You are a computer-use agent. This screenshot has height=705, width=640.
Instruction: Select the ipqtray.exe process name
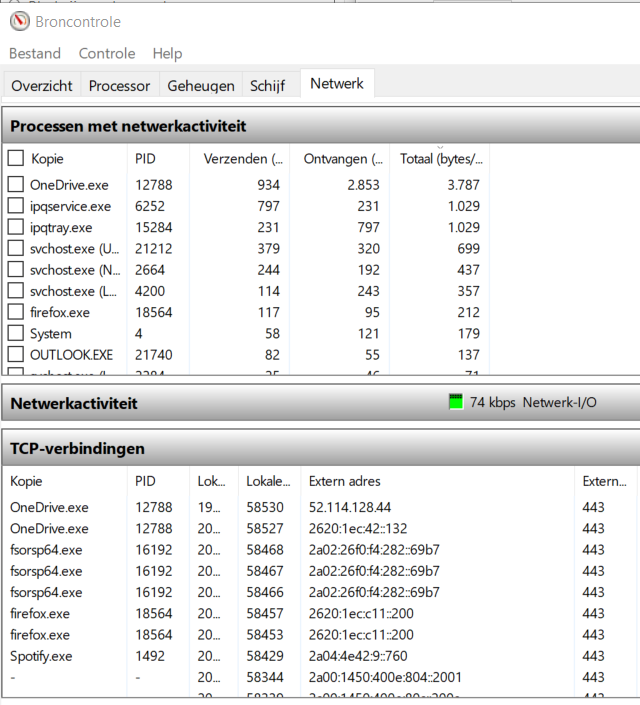click(61, 228)
